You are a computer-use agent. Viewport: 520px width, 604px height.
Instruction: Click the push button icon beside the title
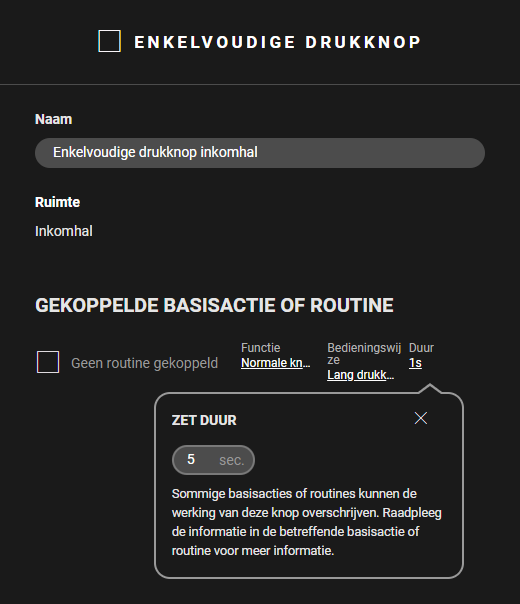(109, 41)
